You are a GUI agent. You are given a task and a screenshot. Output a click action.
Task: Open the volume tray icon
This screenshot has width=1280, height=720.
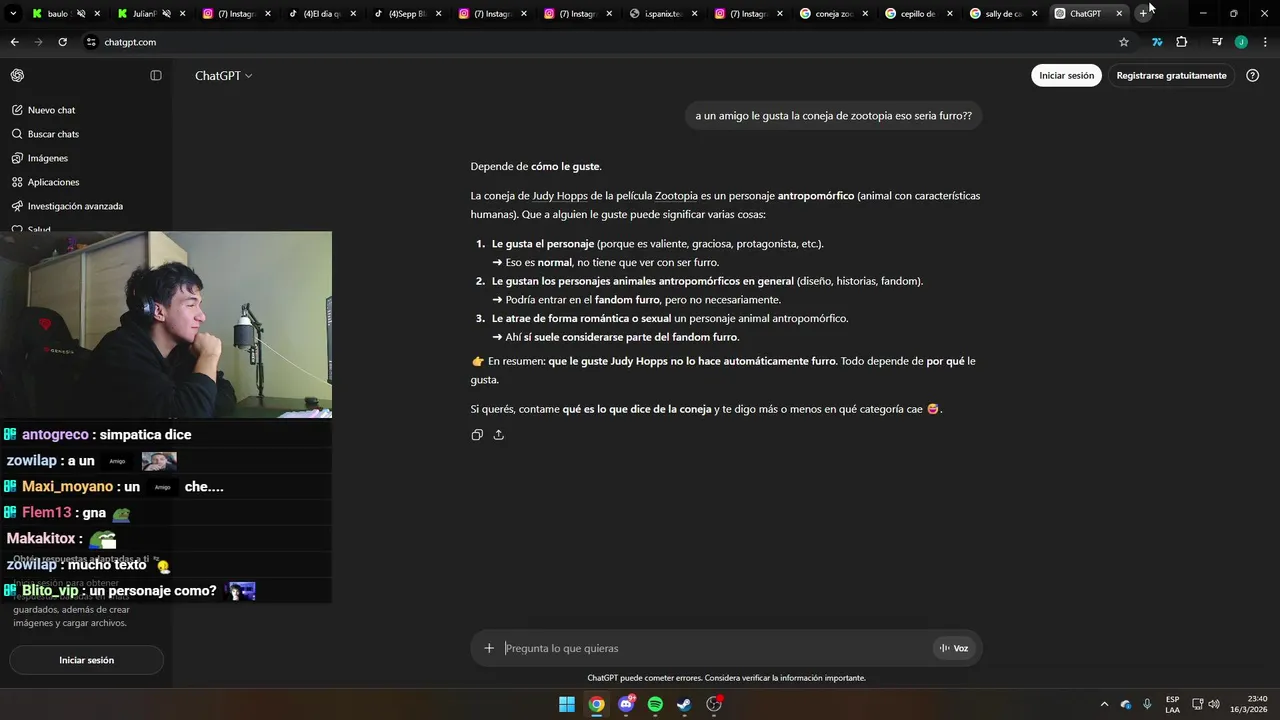click(x=1213, y=704)
